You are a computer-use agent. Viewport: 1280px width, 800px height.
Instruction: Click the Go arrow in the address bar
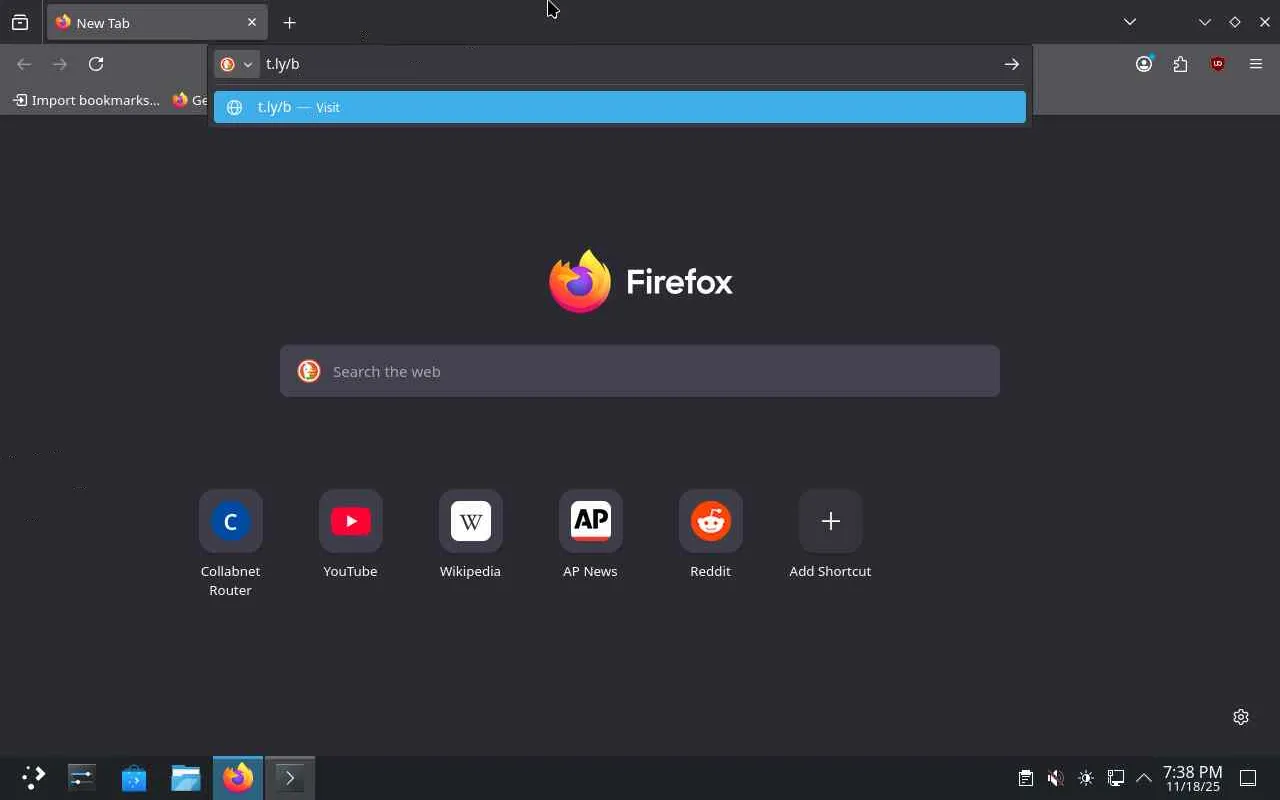[1012, 64]
